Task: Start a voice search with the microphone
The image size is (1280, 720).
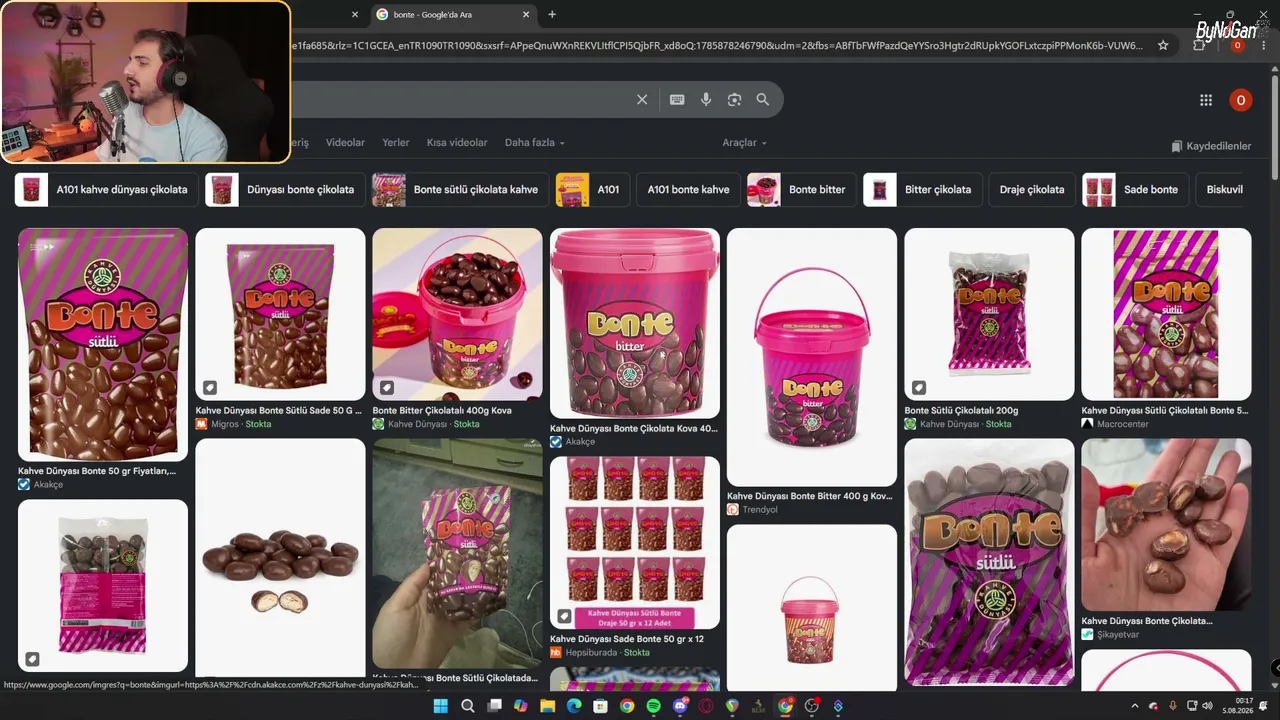Action: point(706,99)
